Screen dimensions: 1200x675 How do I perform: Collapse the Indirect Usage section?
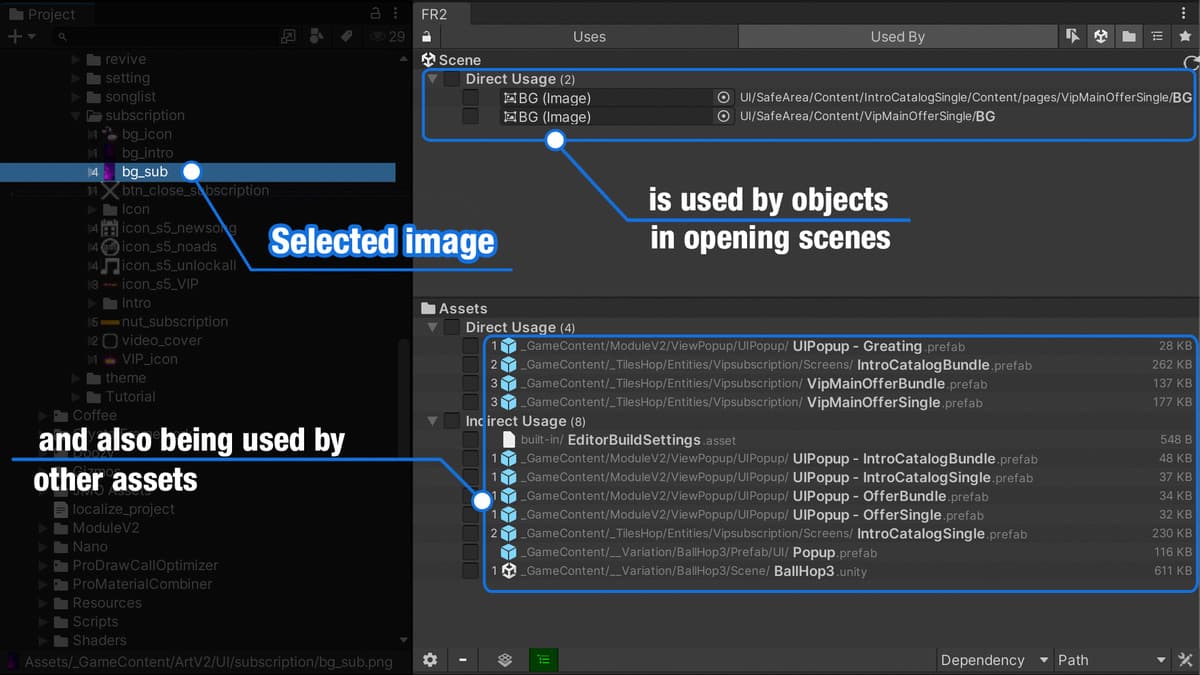pyautogui.click(x=432, y=421)
